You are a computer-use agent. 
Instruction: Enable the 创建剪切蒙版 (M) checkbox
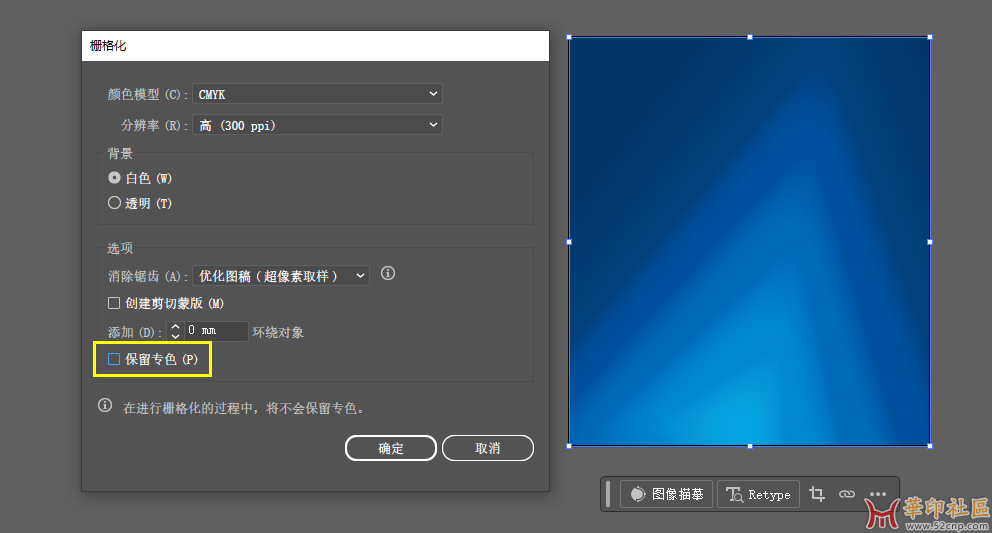click(114, 303)
